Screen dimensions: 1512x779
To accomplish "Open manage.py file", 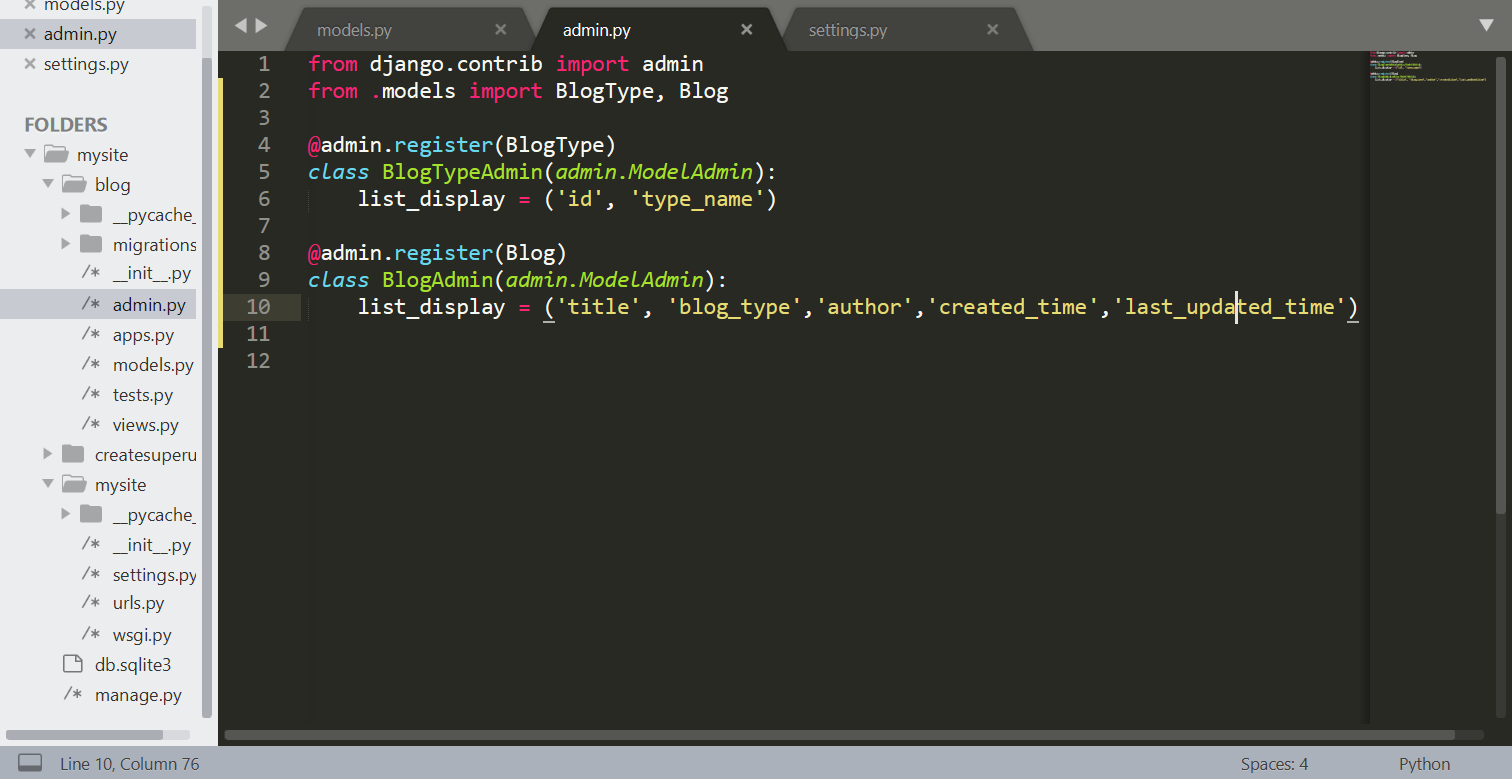I will click(x=138, y=695).
